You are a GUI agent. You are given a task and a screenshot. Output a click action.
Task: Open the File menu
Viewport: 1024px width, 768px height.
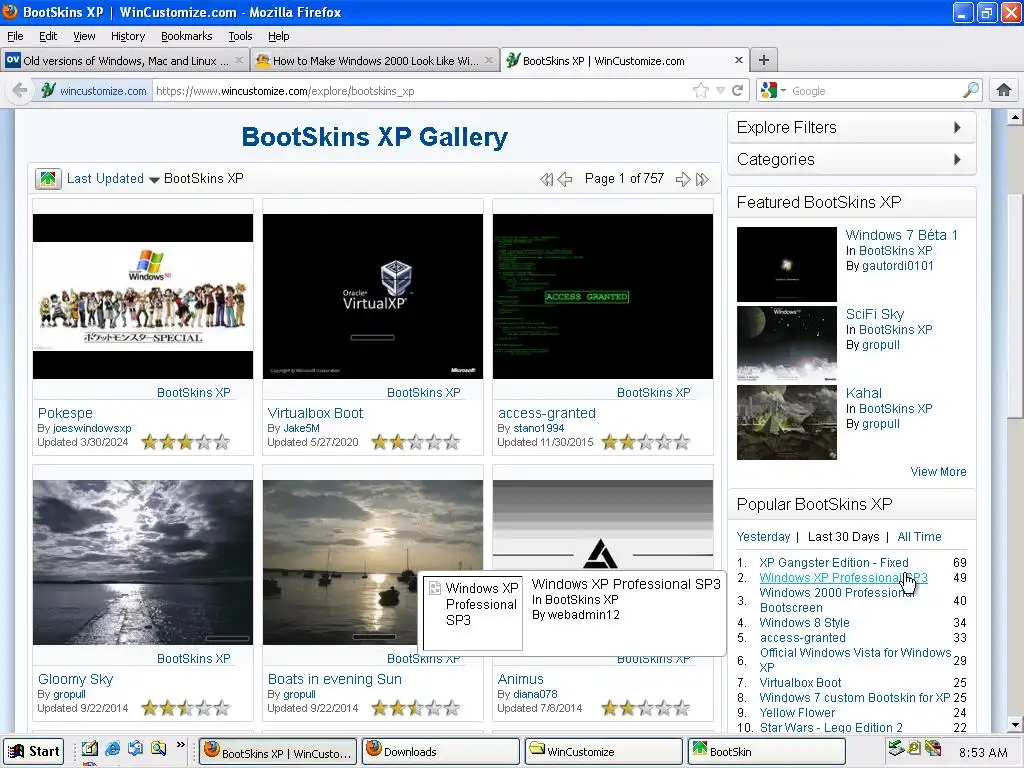[x=15, y=36]
